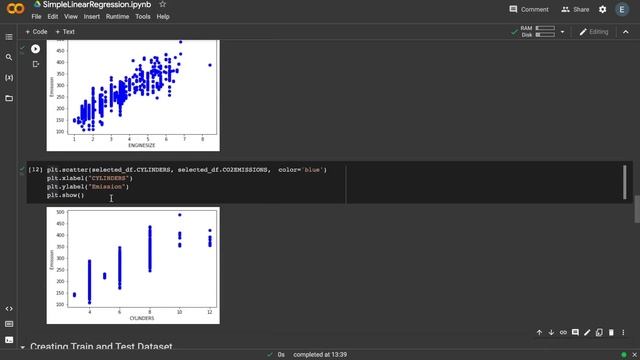This screenshot has height=360, width=640.
Task: Open notebook settings gear icon
Action: [x=602, y=9]
